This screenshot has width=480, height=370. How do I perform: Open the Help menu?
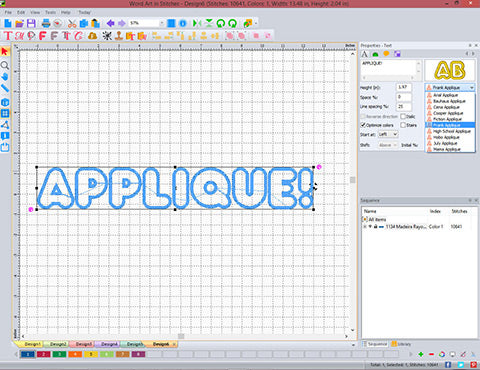point(66,12)
